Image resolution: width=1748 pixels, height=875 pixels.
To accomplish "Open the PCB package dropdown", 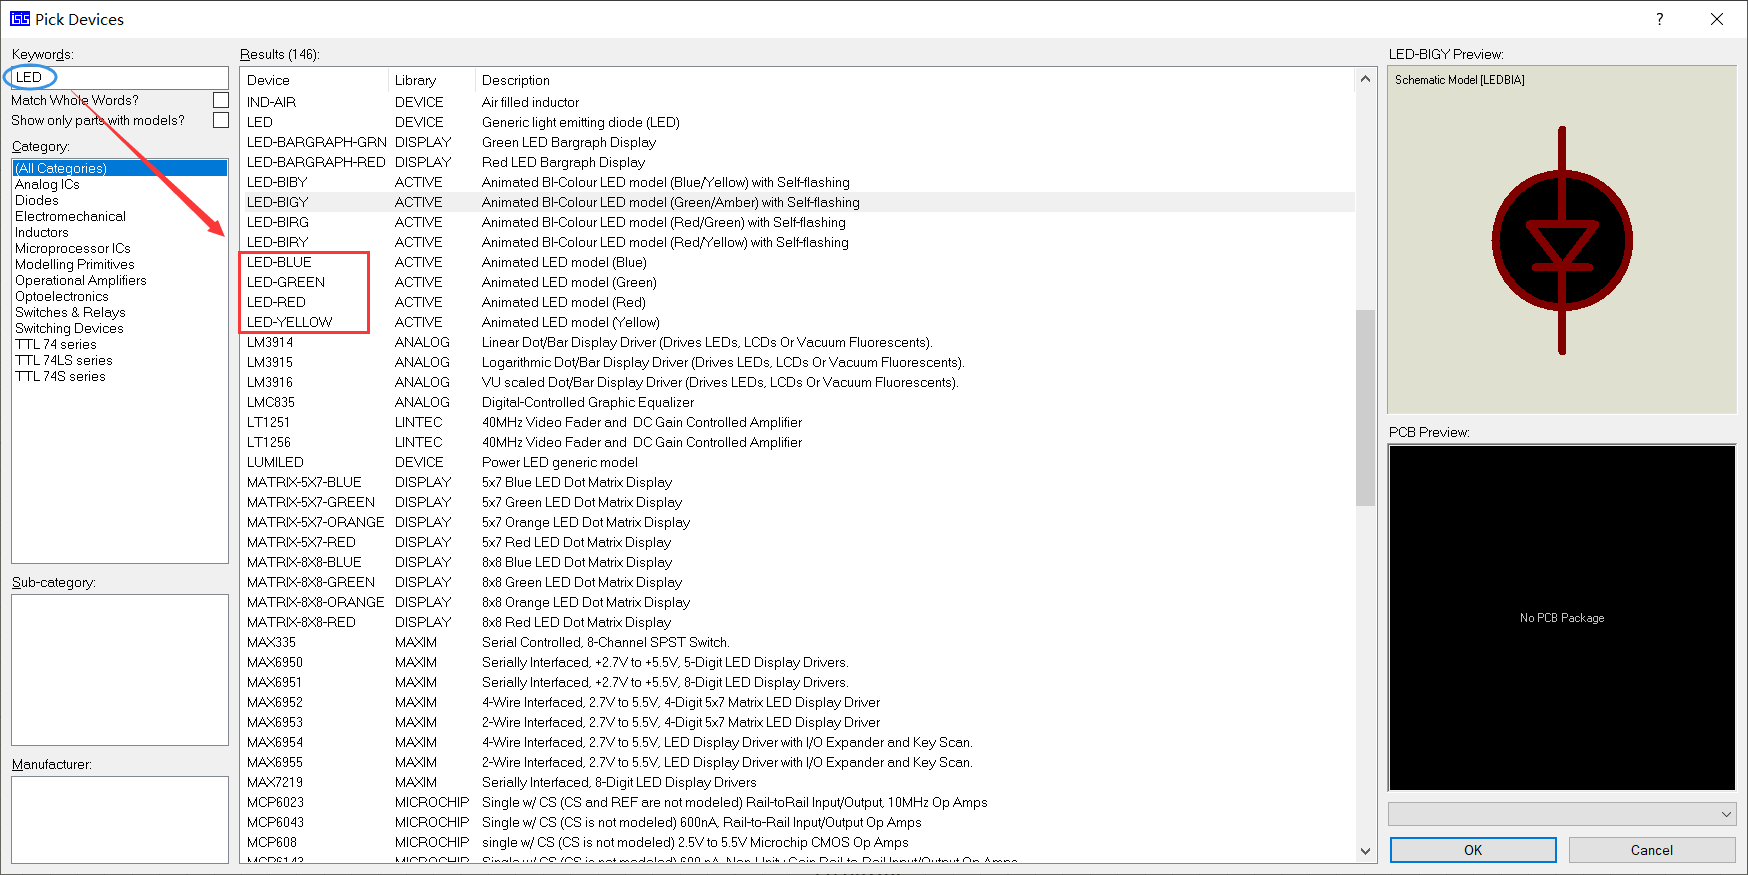I will pos(1562,814).
